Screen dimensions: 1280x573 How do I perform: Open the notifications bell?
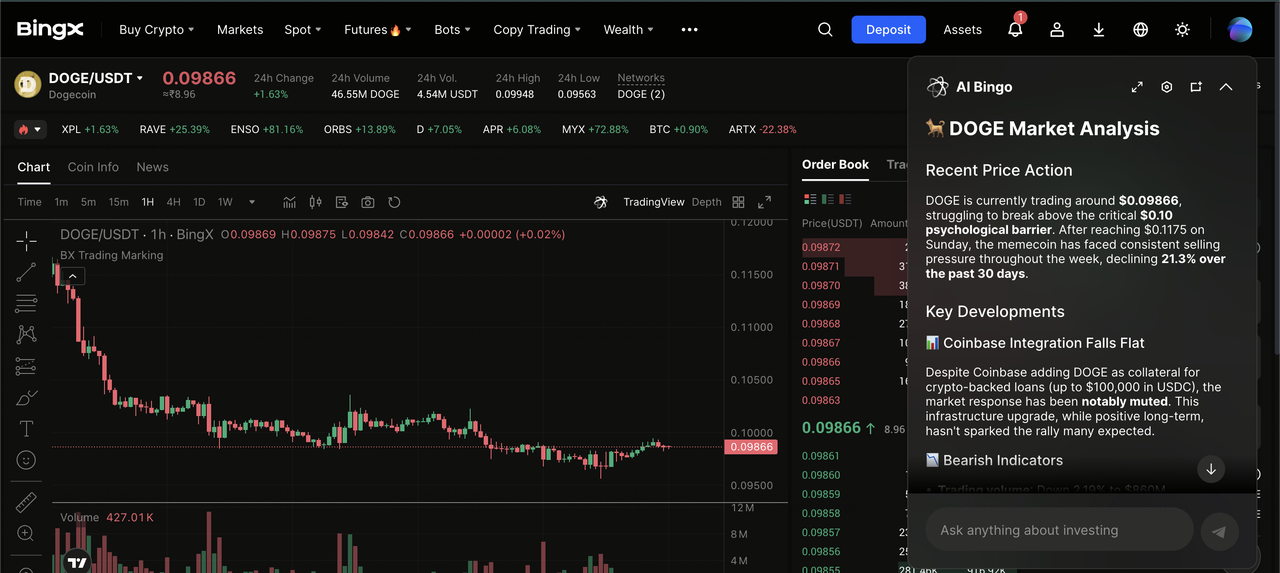(x=1015, y=30)
